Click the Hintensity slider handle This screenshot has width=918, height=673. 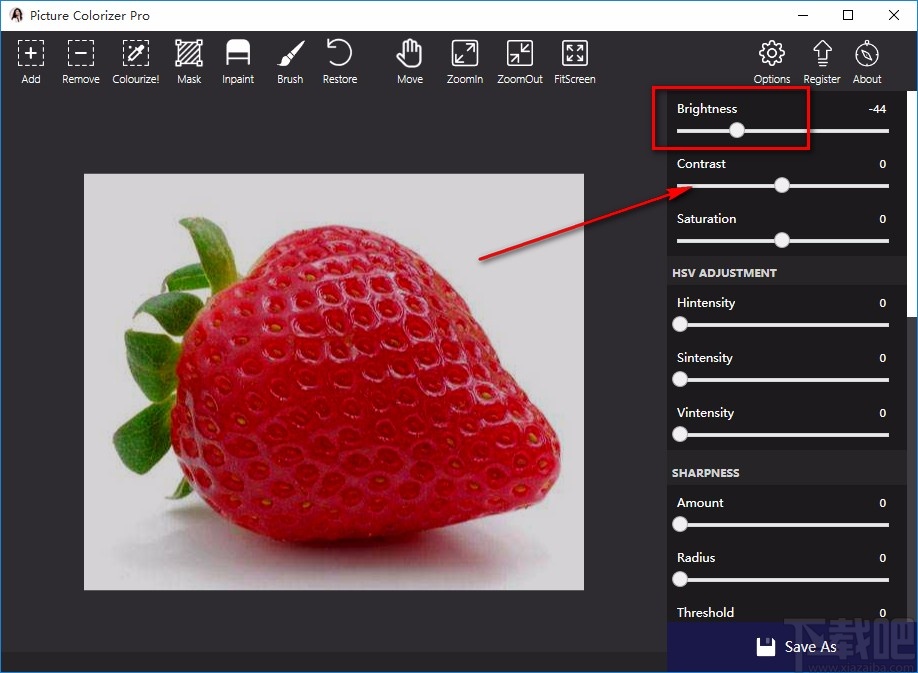pos(680,324)
